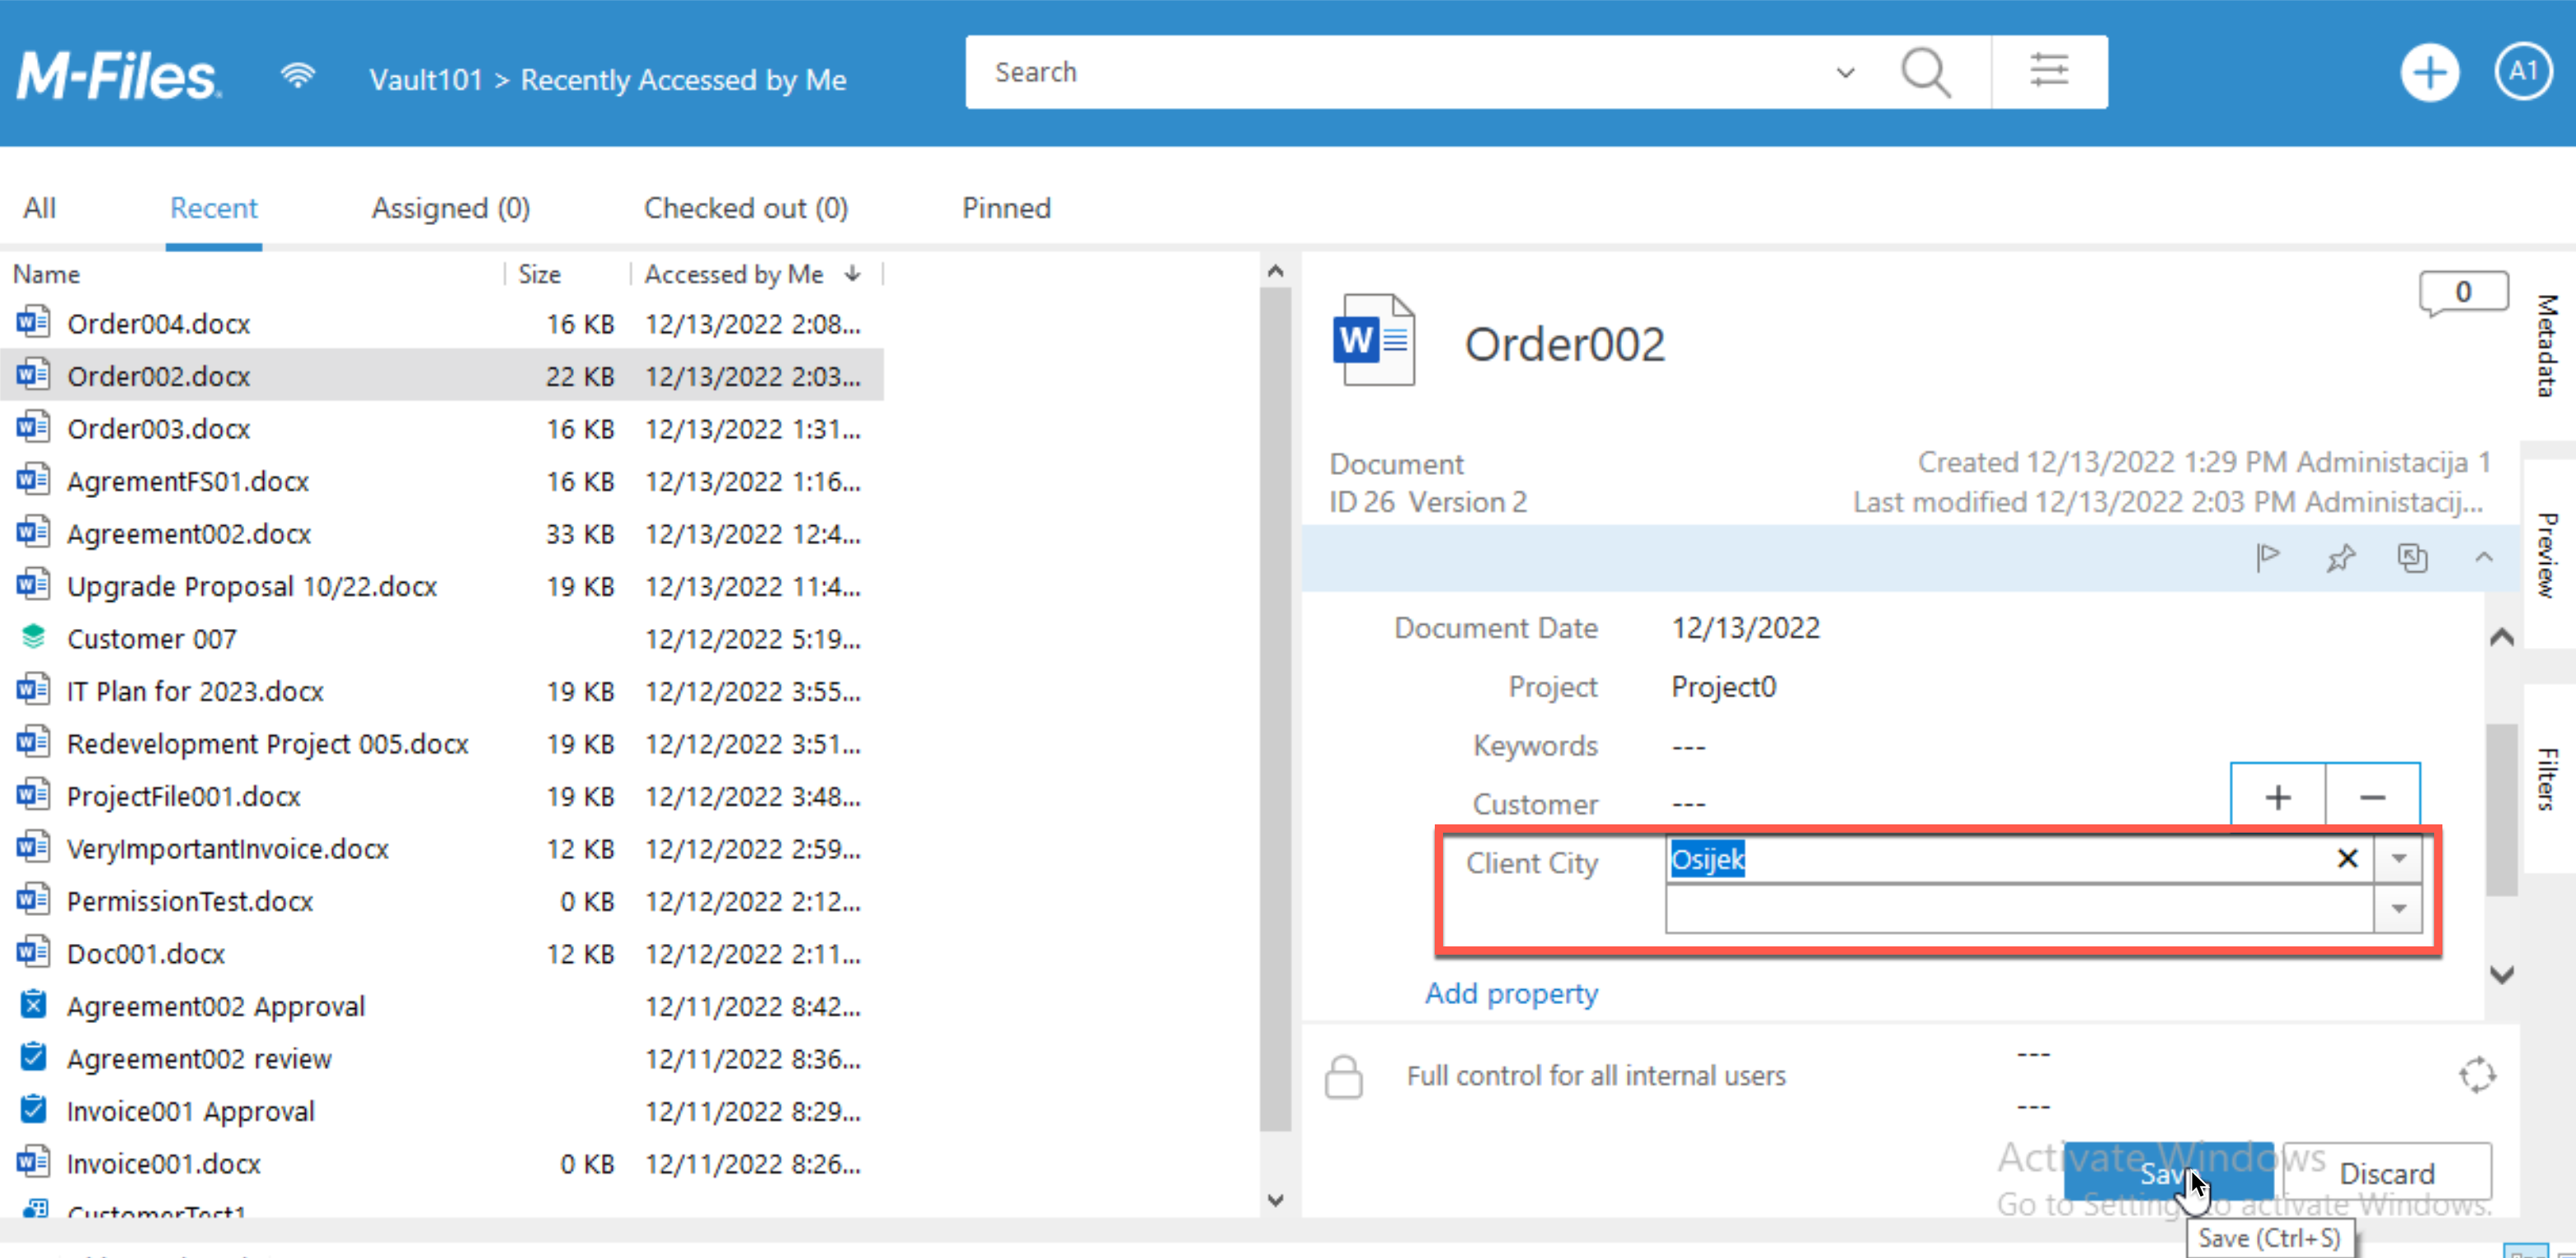The height and width of the screenshot is (1258, 2576).
Task: Click the connection status wifi icon
Action: [x=297, y=75]
